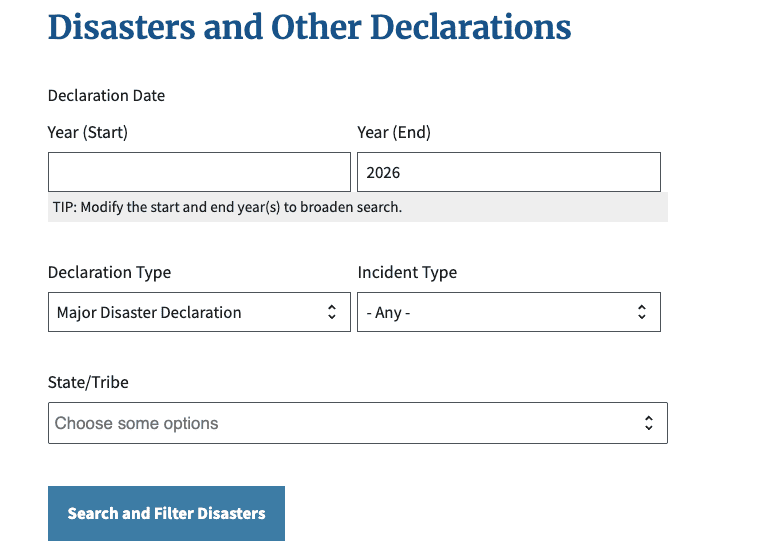Viewport: 761px width, 559px height.
Task: Click the Year (Start) label
Action: pyautogui.click(x=88, y=132)
